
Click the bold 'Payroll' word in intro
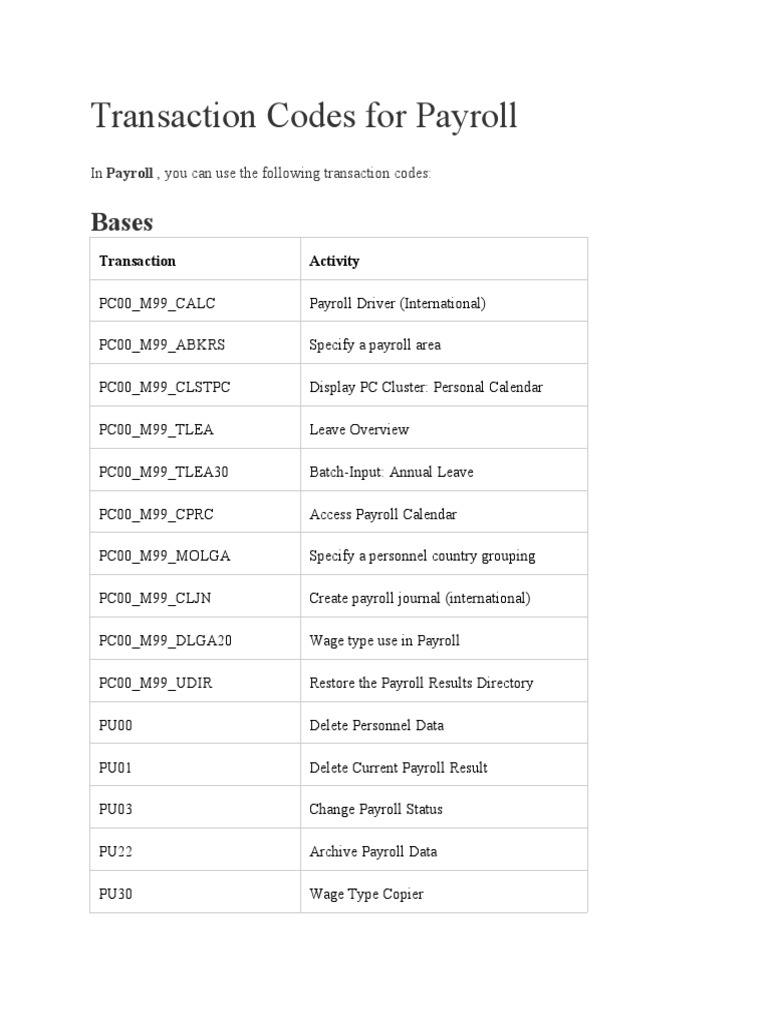pos(130,173)
